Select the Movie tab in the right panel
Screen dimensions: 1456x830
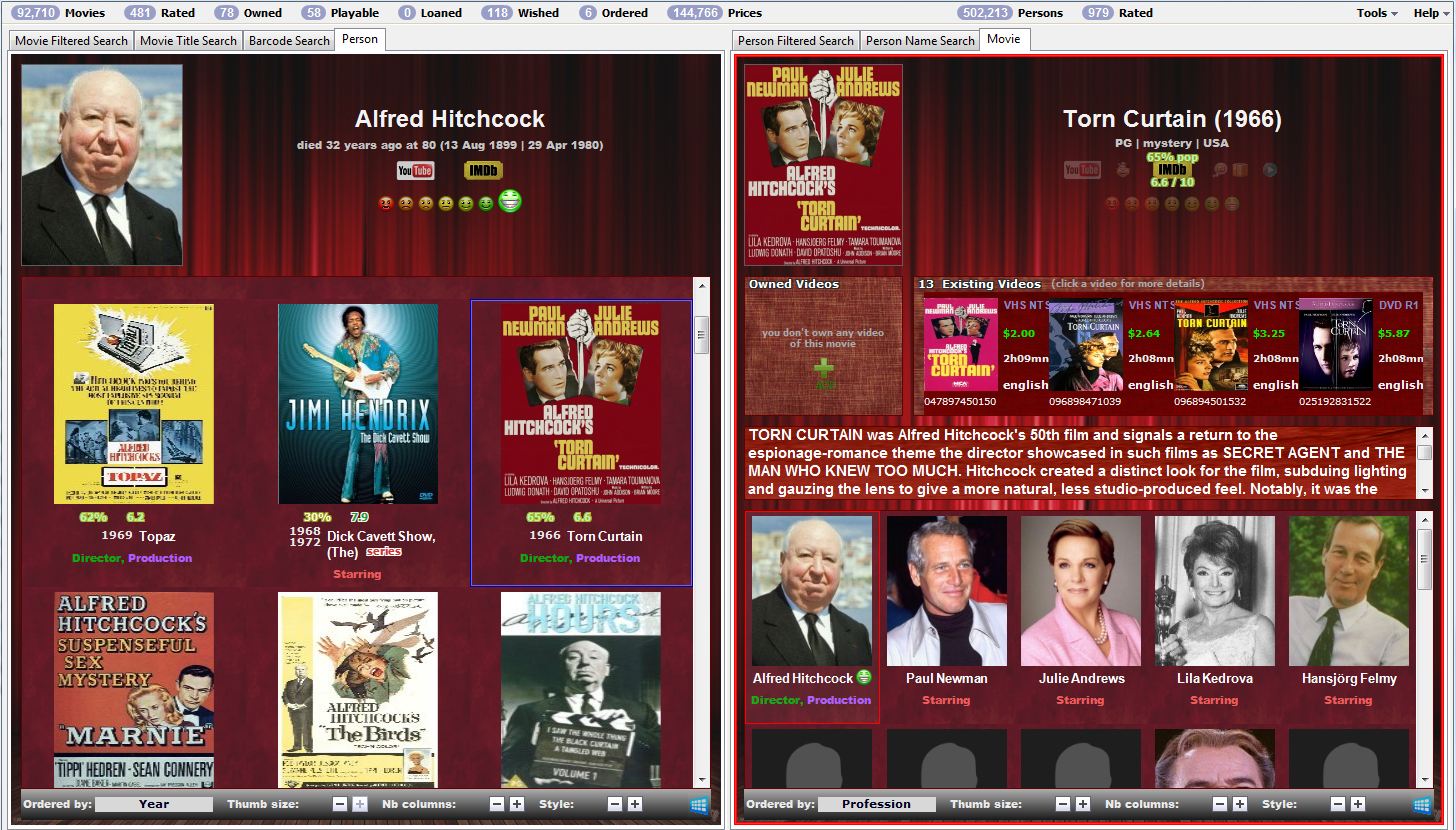coord(1004,39)
